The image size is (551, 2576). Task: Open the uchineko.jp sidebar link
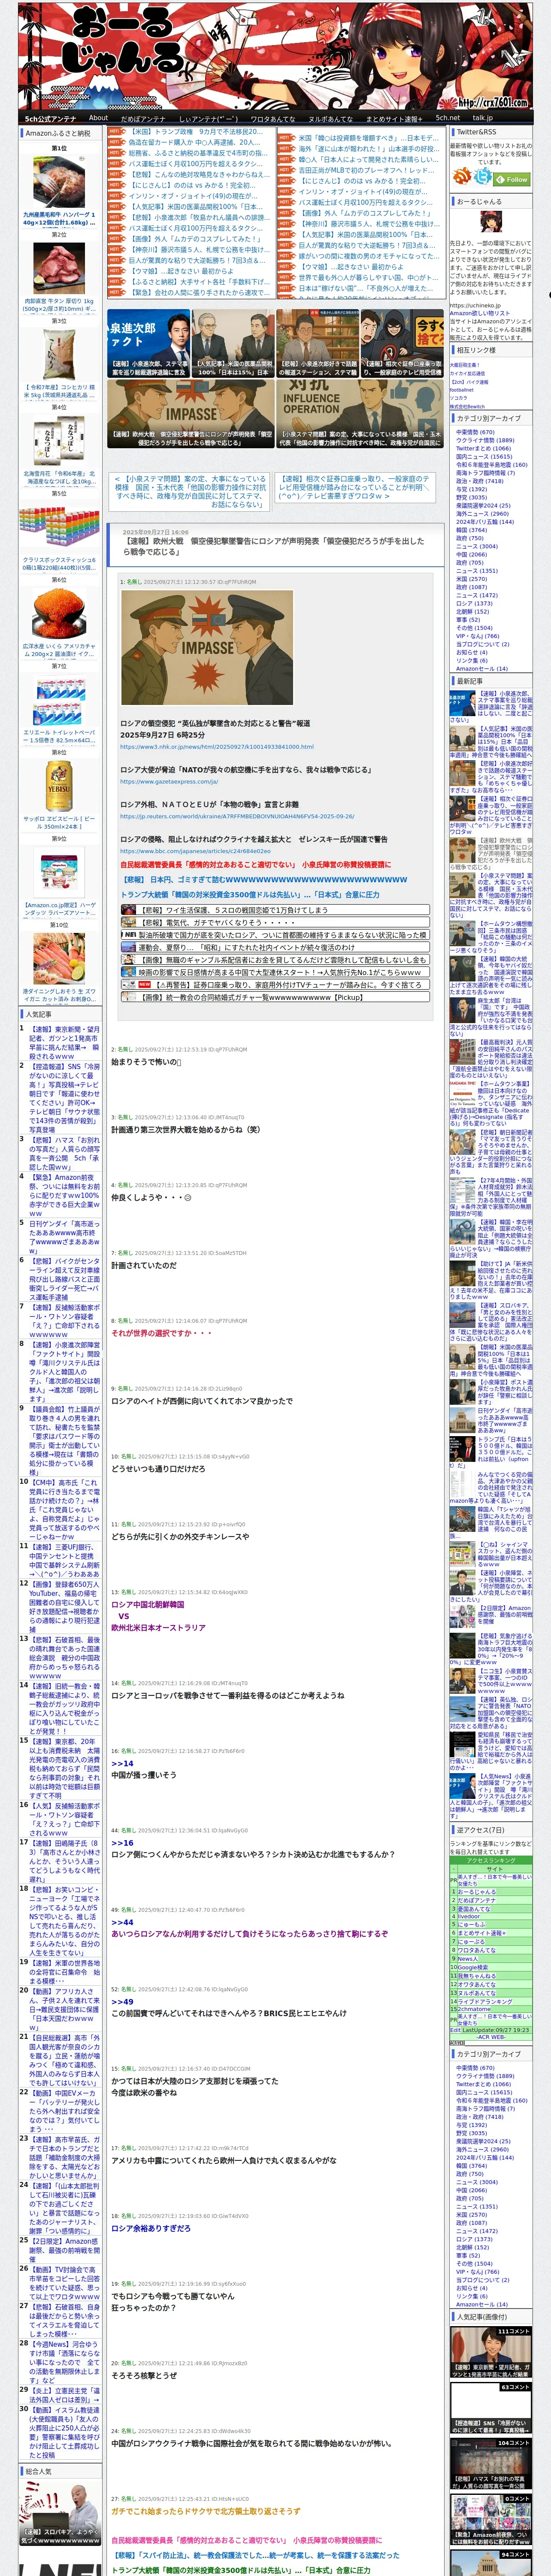pos(475,306)
